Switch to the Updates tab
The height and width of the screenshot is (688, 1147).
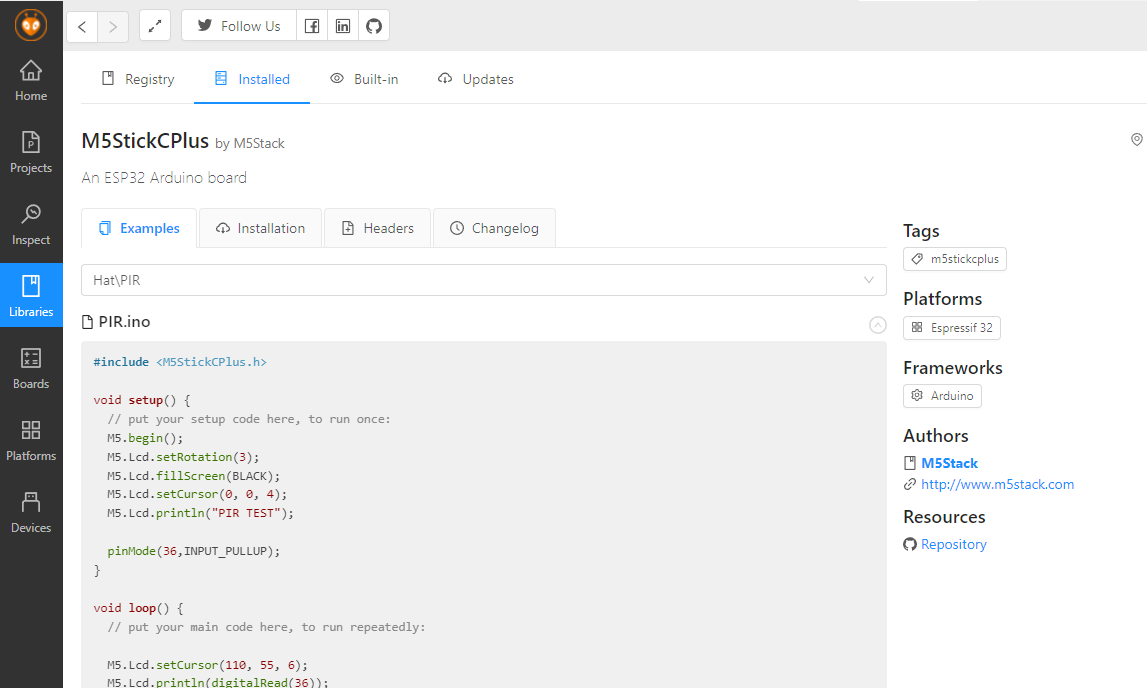pos(475,79)
